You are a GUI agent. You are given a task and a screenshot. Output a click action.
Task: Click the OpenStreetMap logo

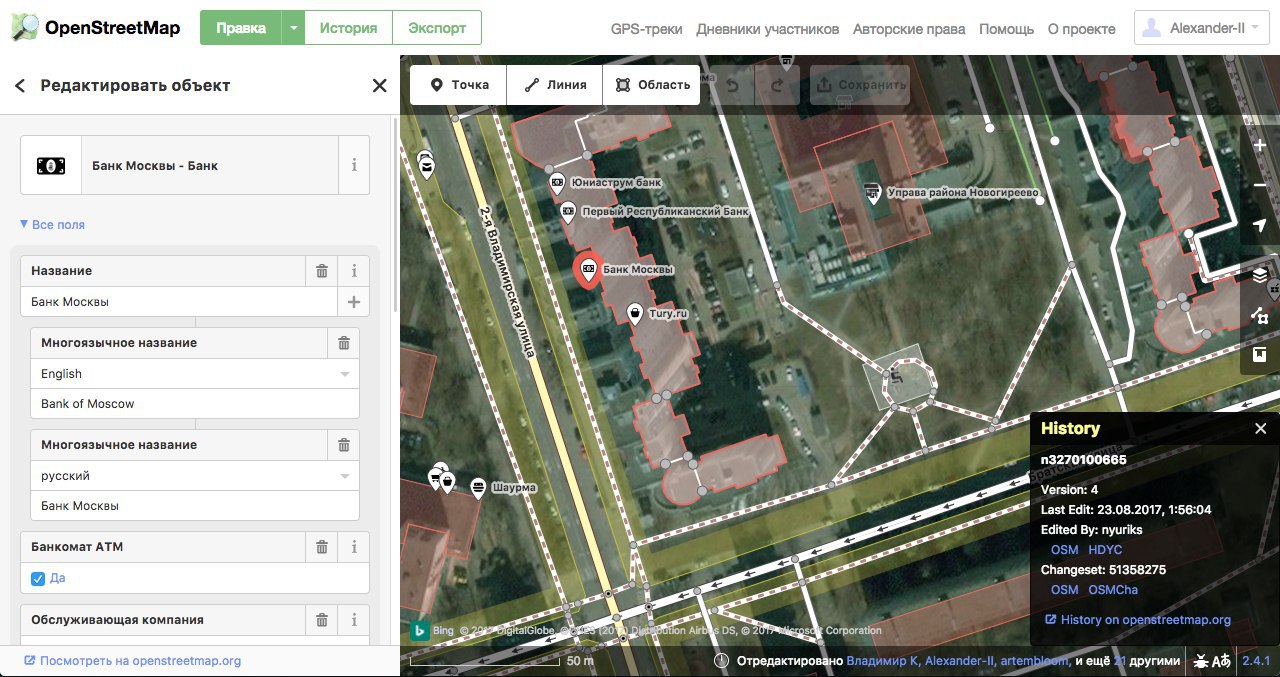click(x=97, y=27)
